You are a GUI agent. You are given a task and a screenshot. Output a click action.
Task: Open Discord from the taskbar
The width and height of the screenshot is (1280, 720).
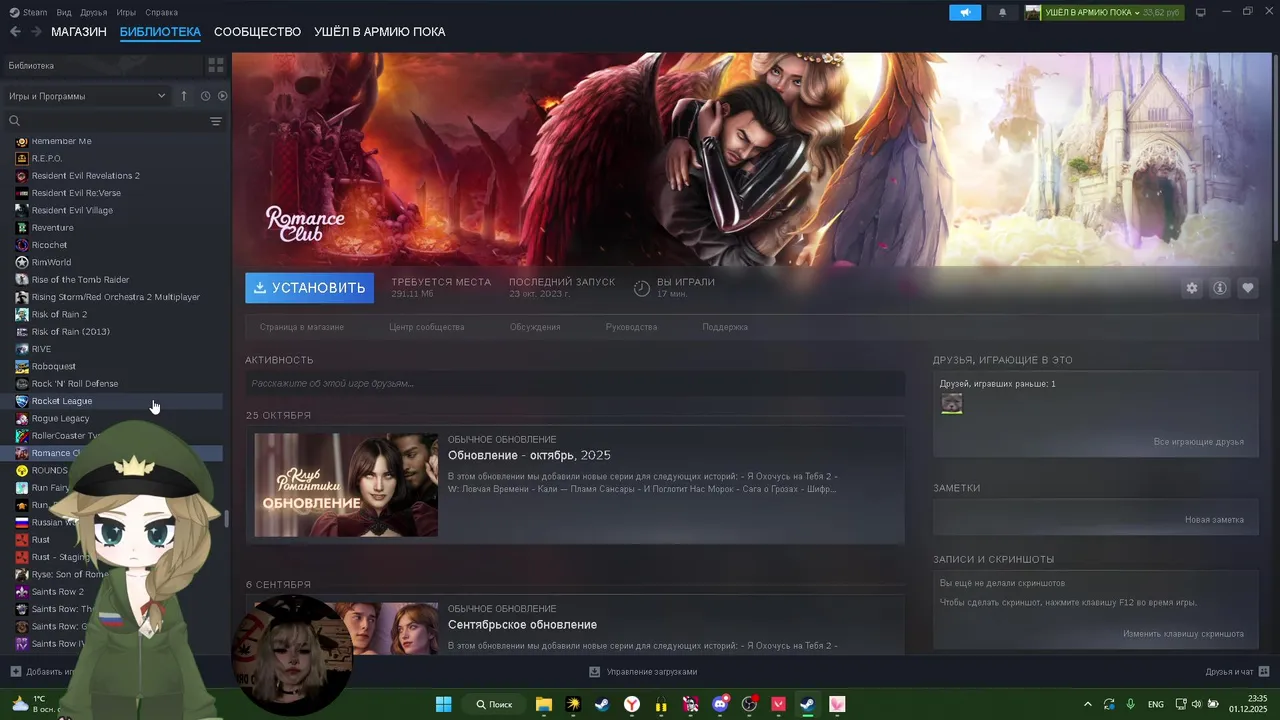pos(720,704)
